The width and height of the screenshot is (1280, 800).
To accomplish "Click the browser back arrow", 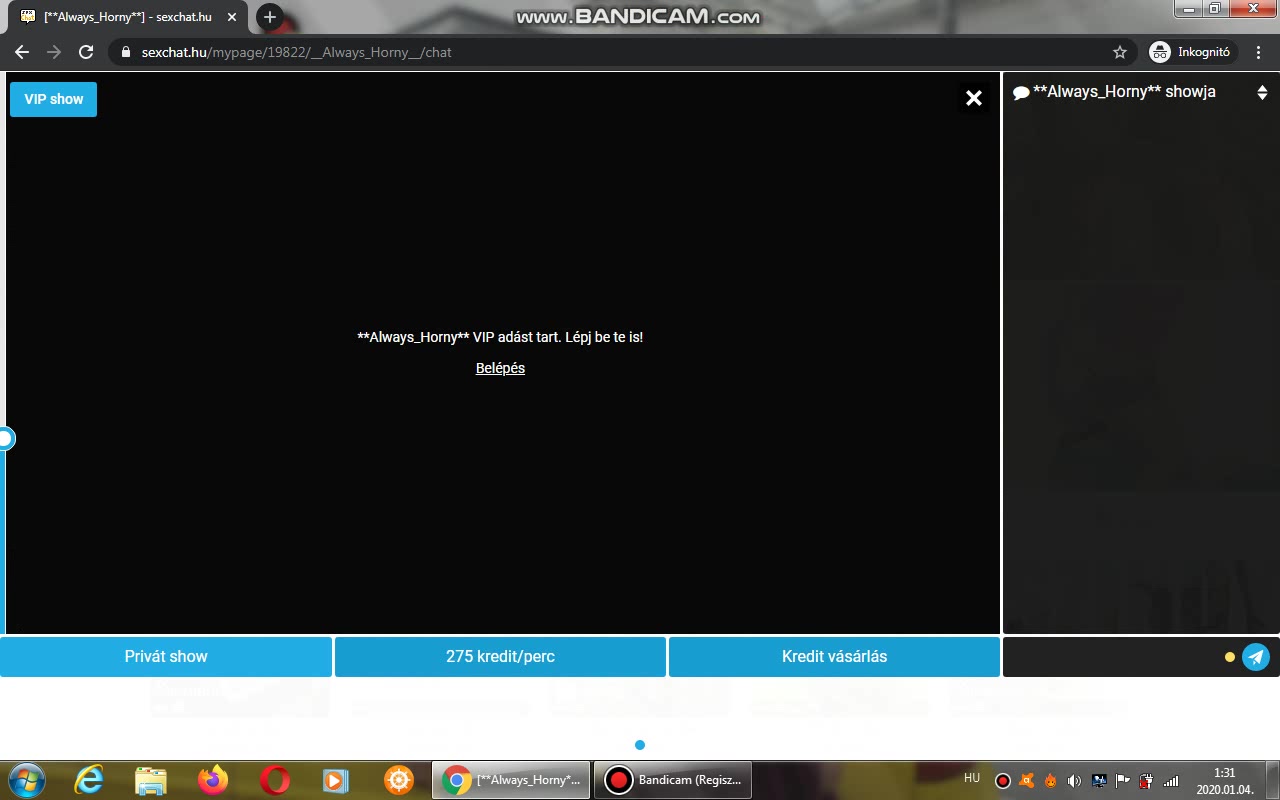I will (x=22, y=52).
